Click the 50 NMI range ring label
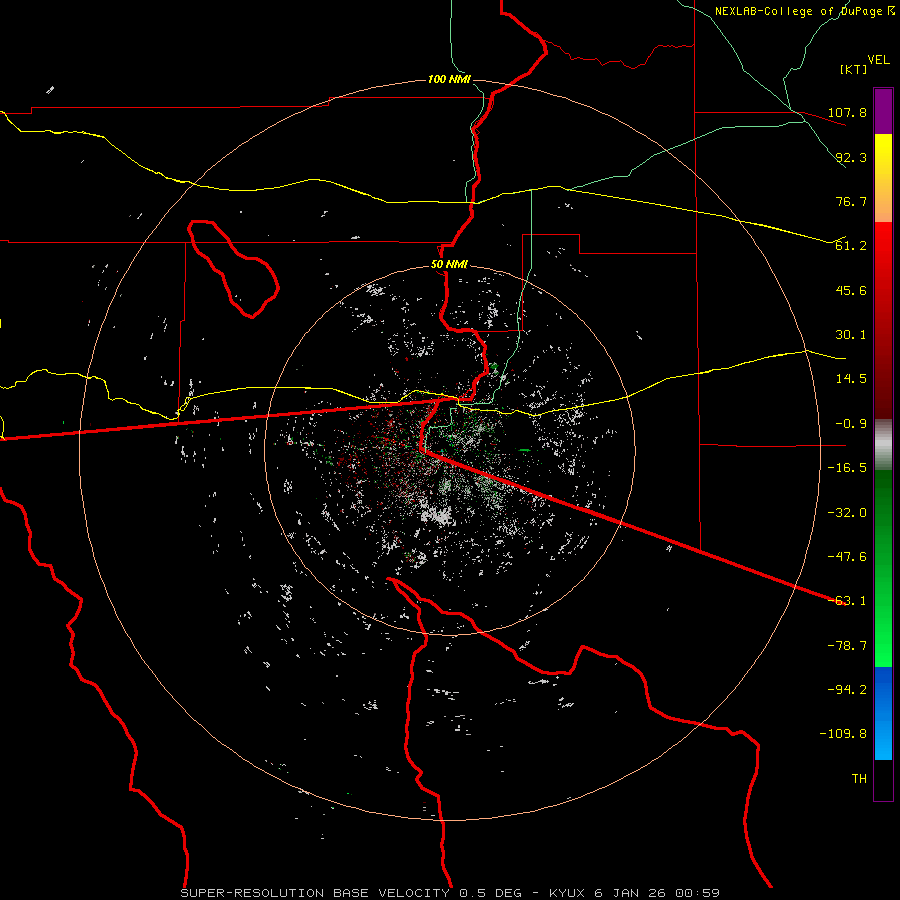The width and height of the screenshot is (900, 900). click(x=449, y=265)
